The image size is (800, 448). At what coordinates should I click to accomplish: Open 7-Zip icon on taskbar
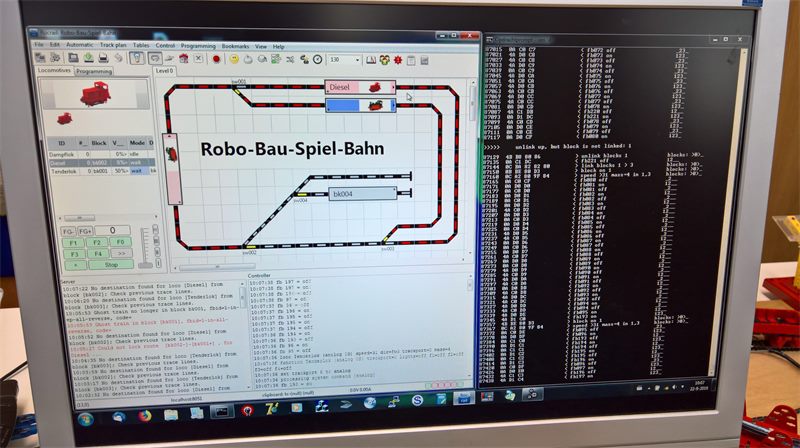[x=271, y=408]
